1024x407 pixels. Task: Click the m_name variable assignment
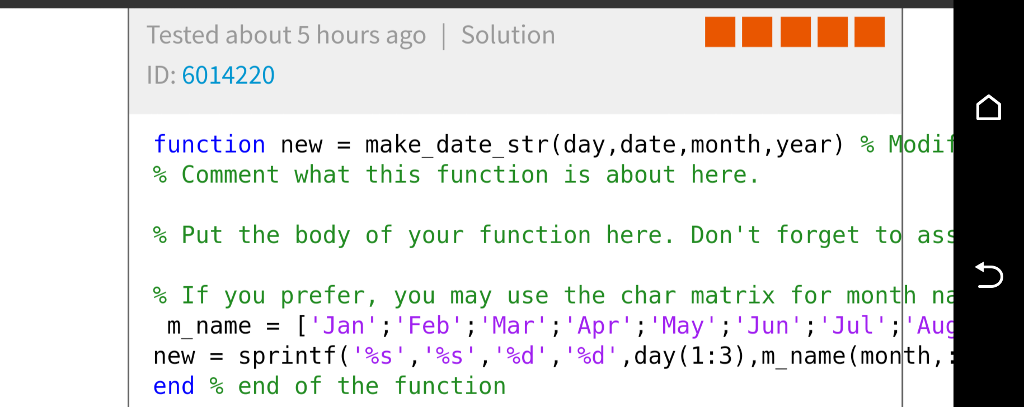pos(209,325)
